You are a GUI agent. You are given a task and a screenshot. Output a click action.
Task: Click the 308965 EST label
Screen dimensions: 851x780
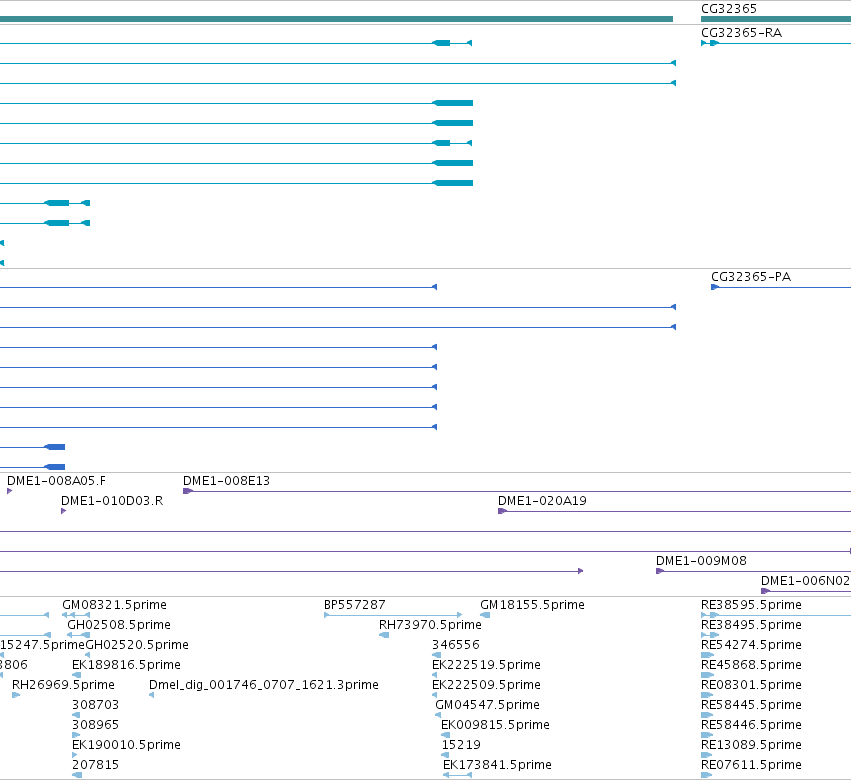coord(96,725)
